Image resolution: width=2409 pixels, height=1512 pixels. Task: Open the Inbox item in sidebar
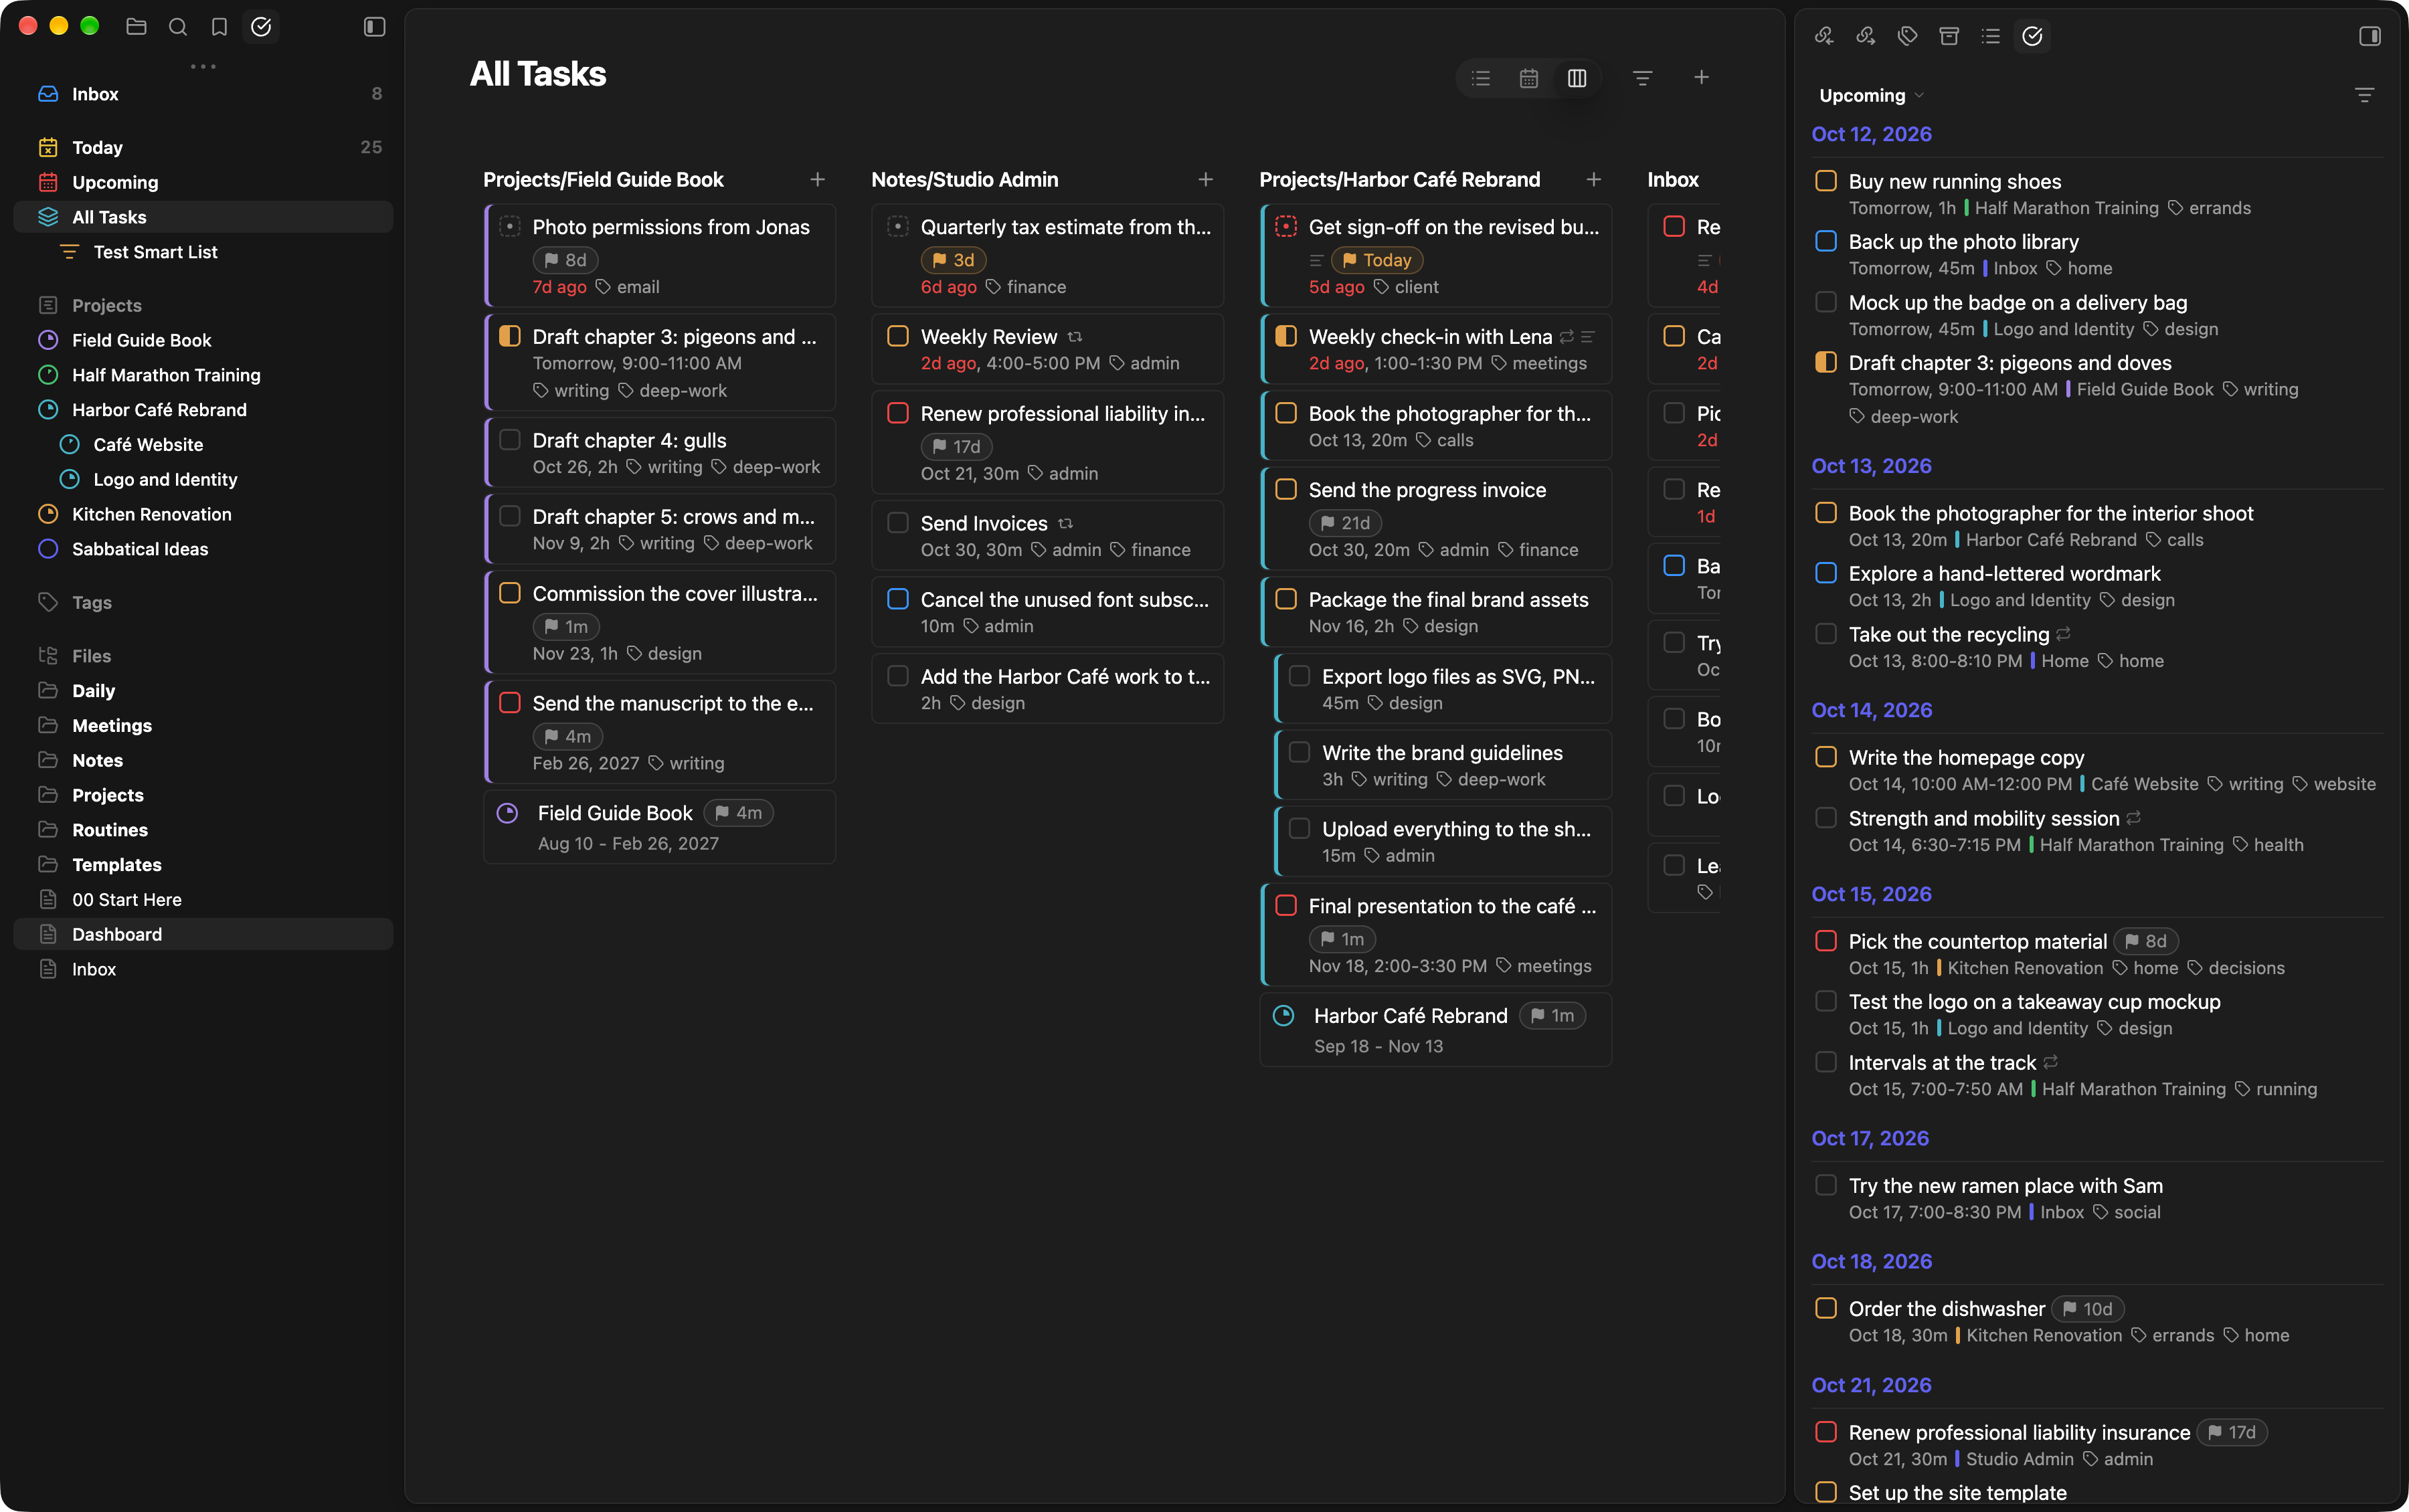pyautogui.click(x=204, y=94)
